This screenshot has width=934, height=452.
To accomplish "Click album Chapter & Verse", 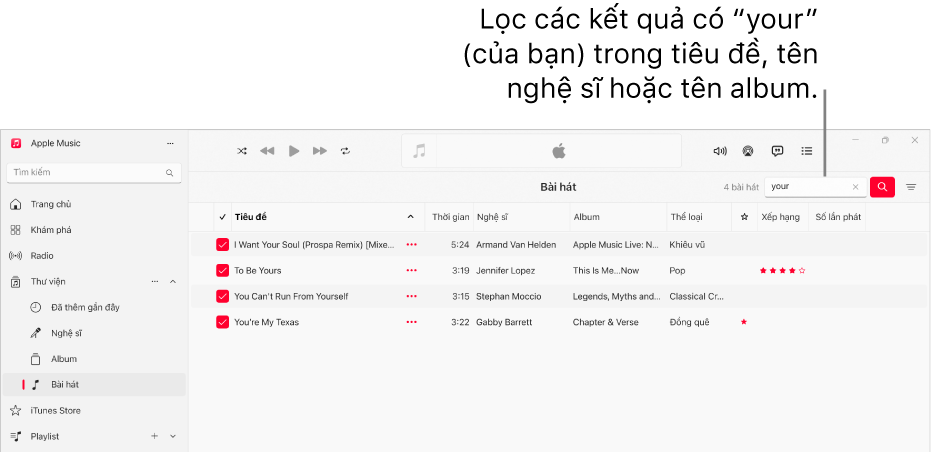I will tap(605, 322).
